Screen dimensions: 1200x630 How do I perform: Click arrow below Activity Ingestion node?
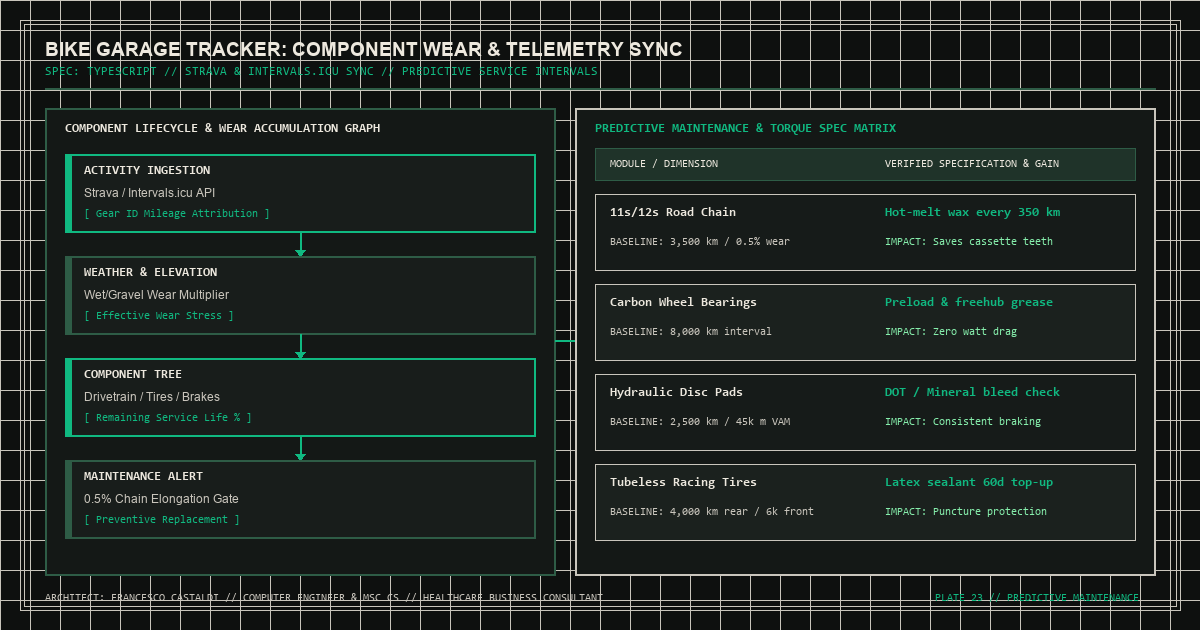click(x=300, y=245)
